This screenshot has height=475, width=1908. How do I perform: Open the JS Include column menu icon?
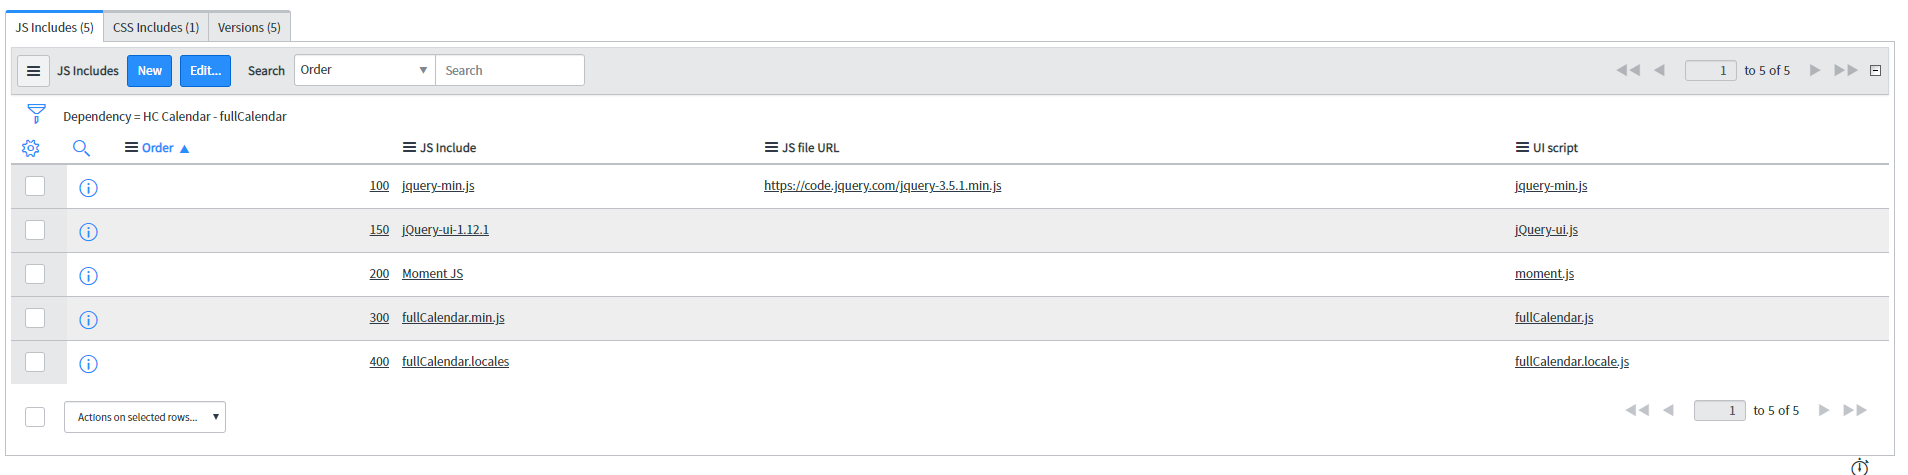(x=409, y=148)
